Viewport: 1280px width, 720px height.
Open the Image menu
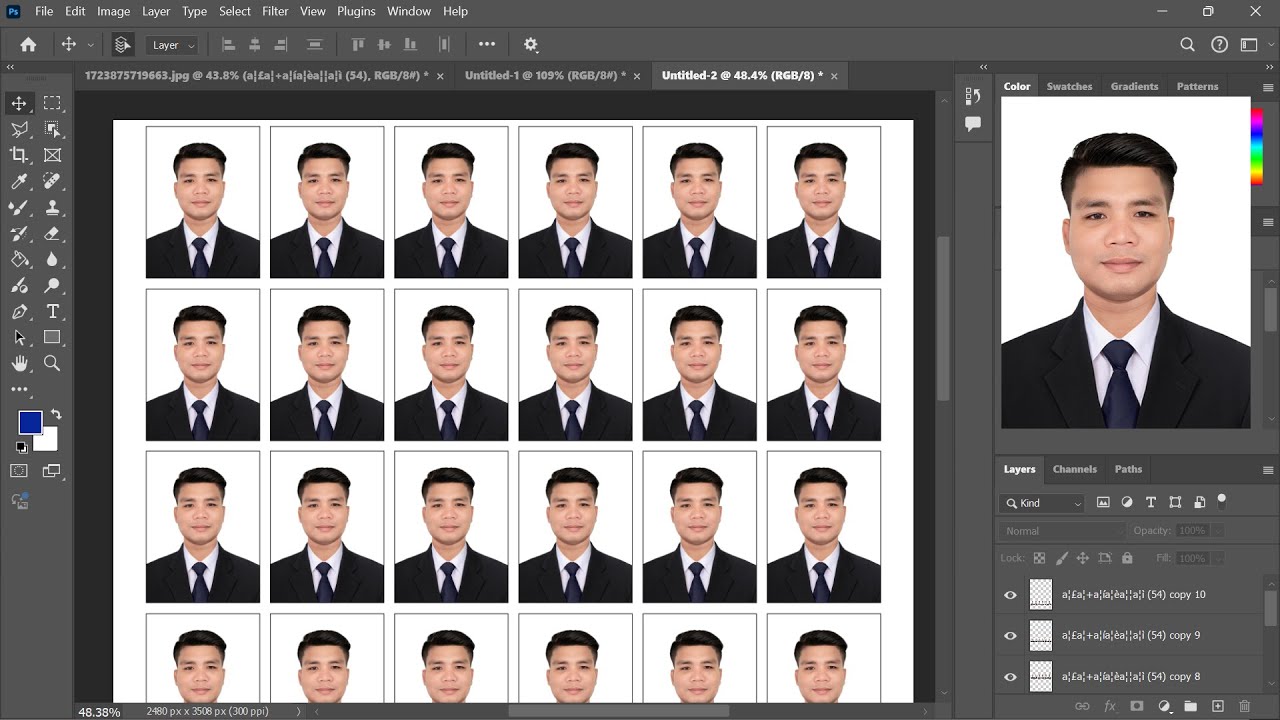[x=113, y=11]
